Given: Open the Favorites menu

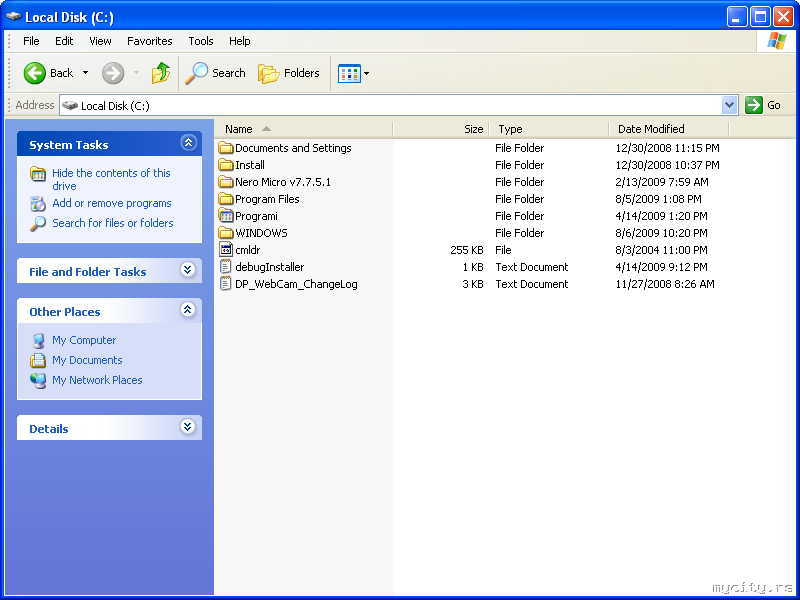Looking at the screenshot, I should pos(149,41).
